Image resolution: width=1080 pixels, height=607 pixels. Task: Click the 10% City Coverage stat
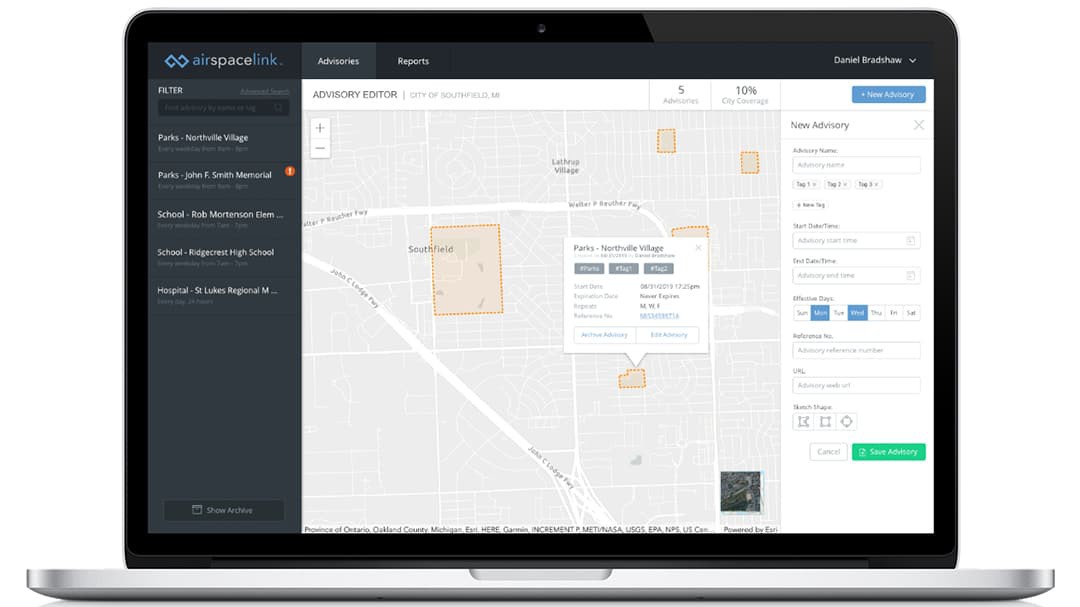745,94
